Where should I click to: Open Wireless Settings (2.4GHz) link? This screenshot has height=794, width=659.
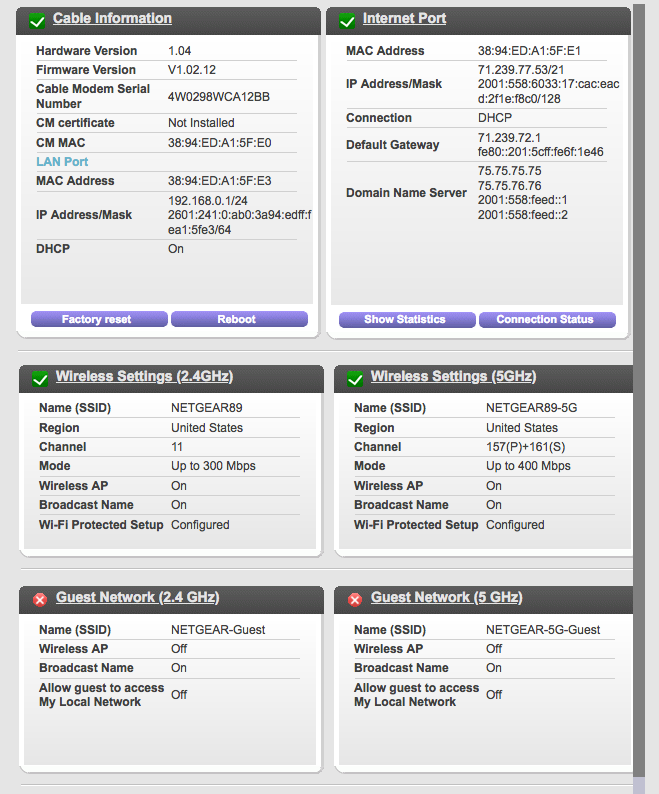coord(144,376)
